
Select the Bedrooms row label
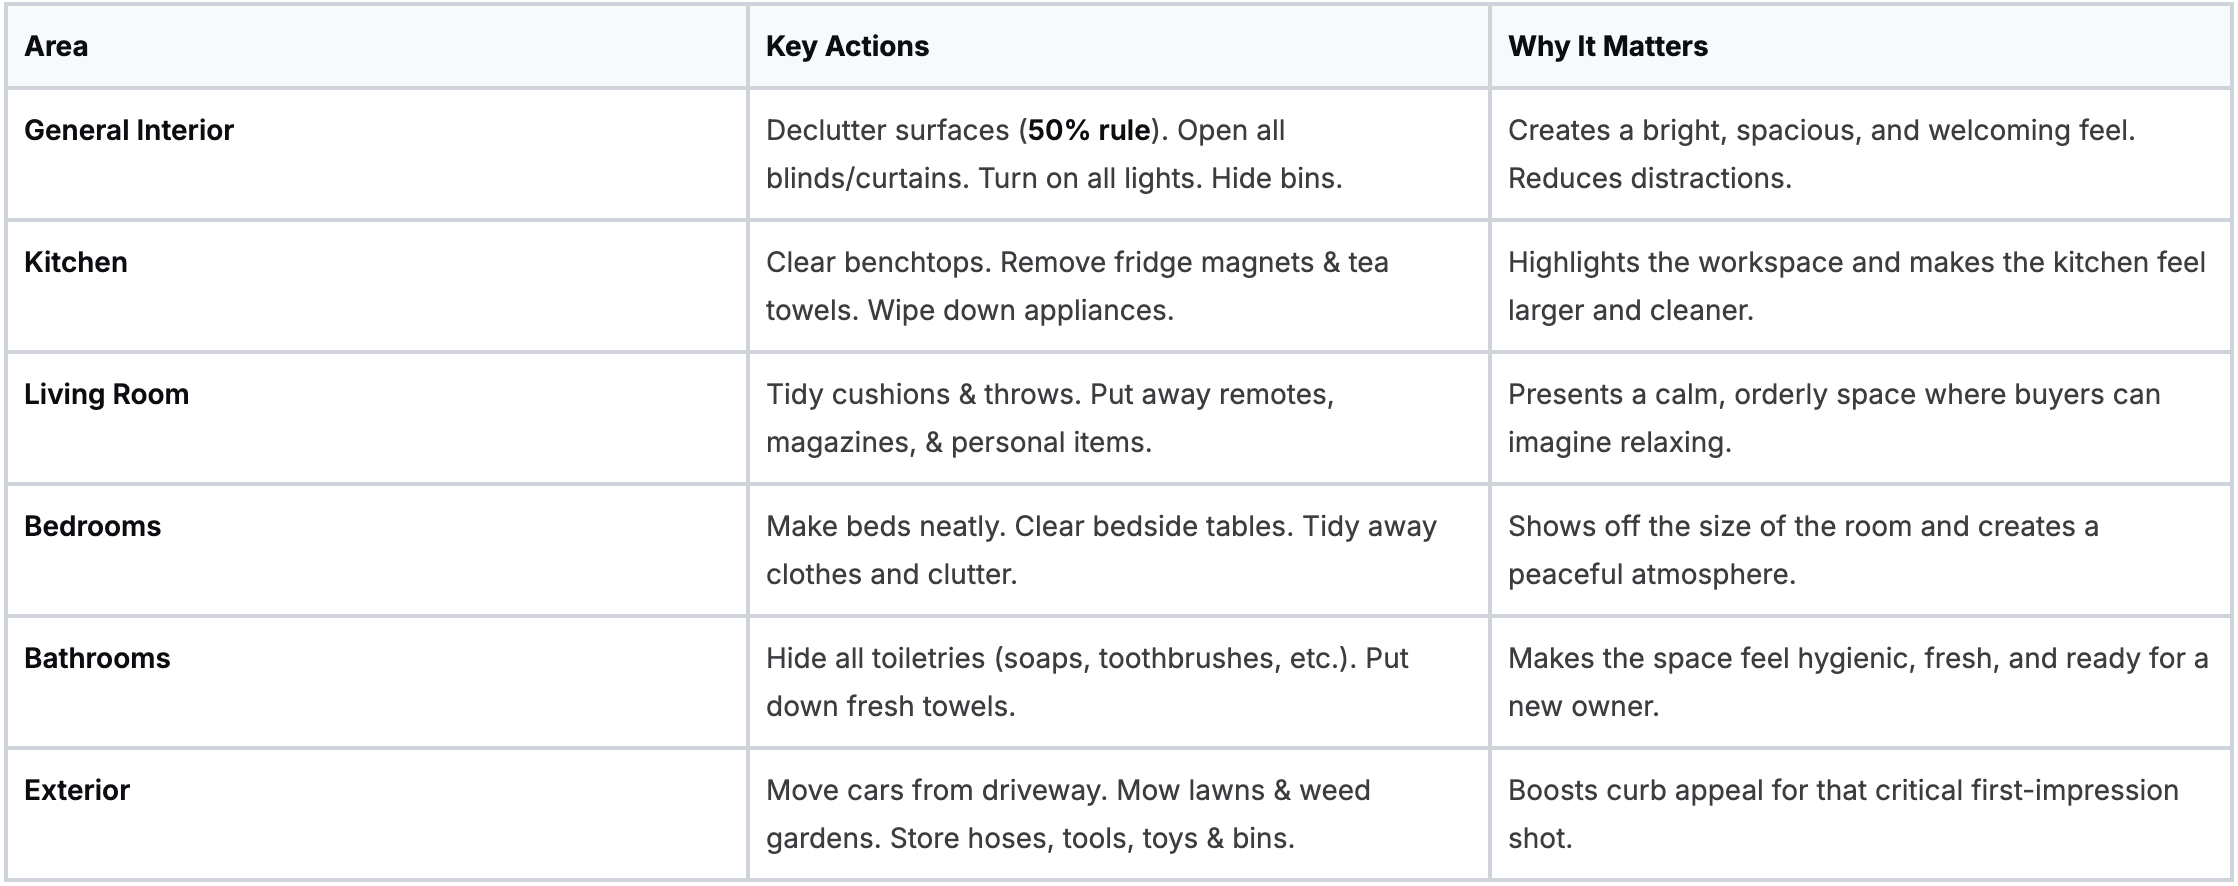[92, 526]
